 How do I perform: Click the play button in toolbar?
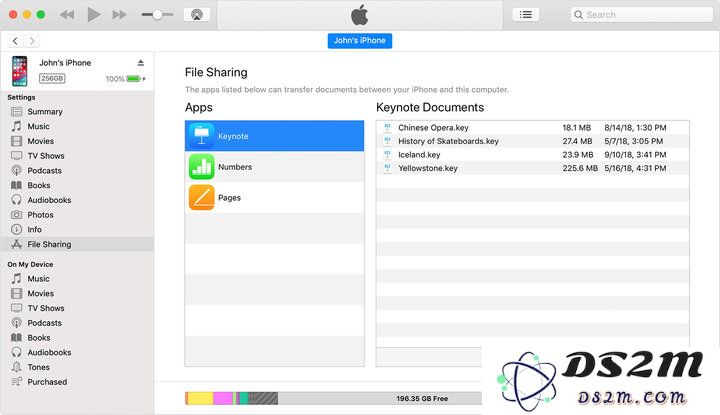click(94, 15)
